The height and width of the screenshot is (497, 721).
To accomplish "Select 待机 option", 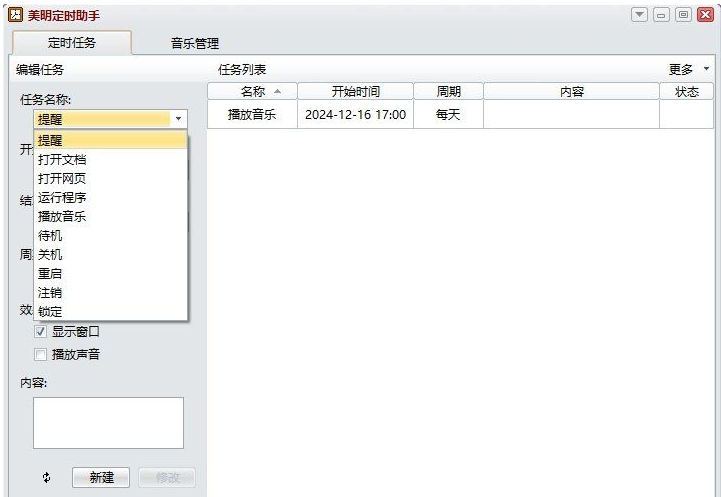I will [110, 235].
